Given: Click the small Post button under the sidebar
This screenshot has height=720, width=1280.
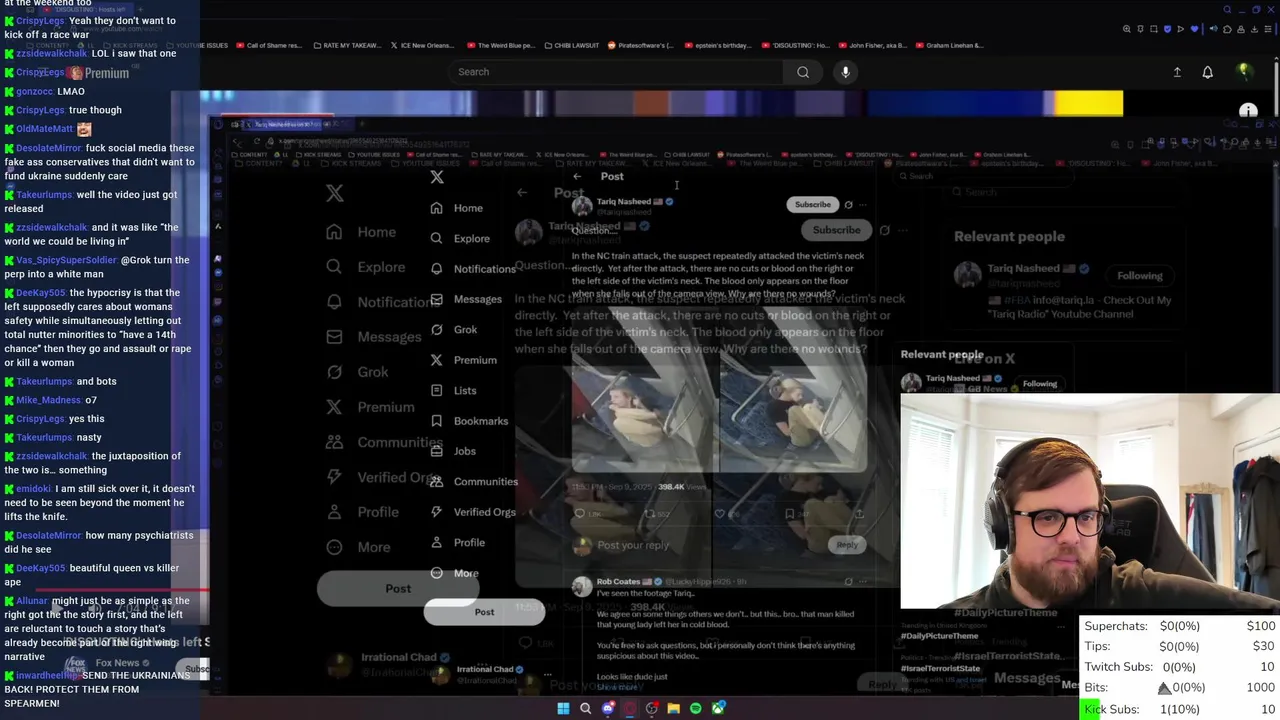Looking at the screenshot, I should (x=484, y=612).
